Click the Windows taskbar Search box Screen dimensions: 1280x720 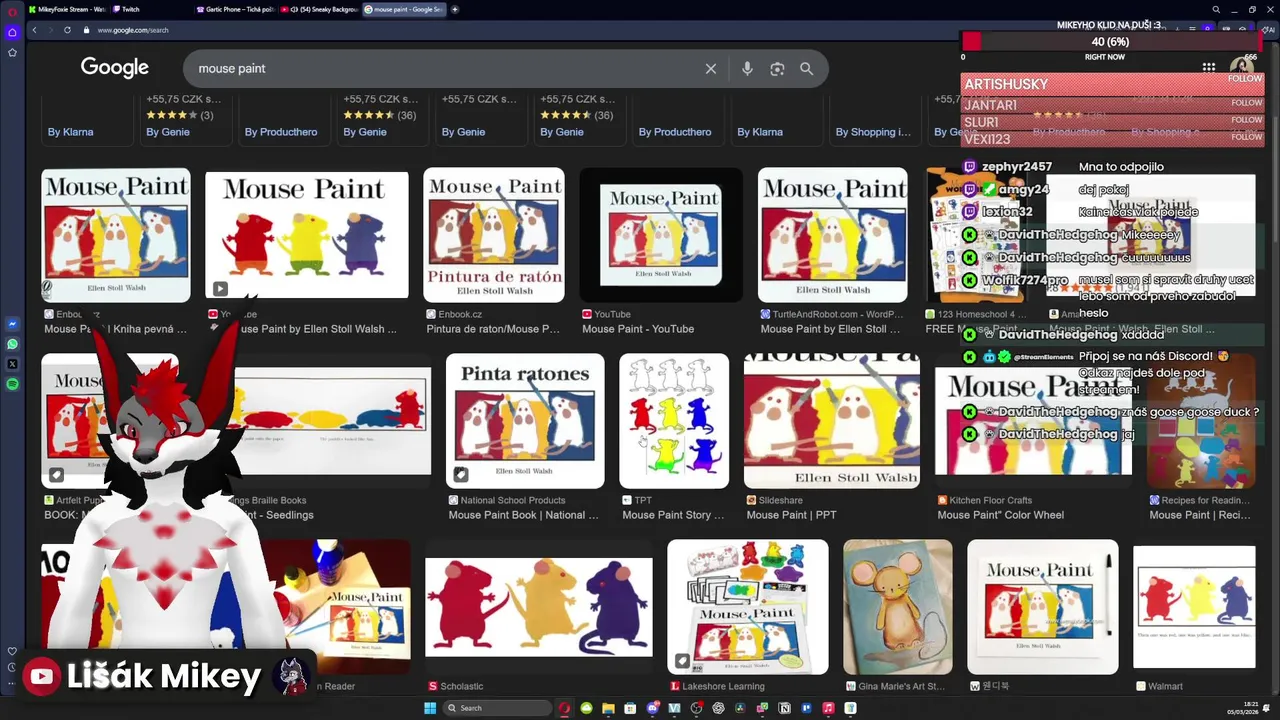pyautogui.click(x=498, y=708)
